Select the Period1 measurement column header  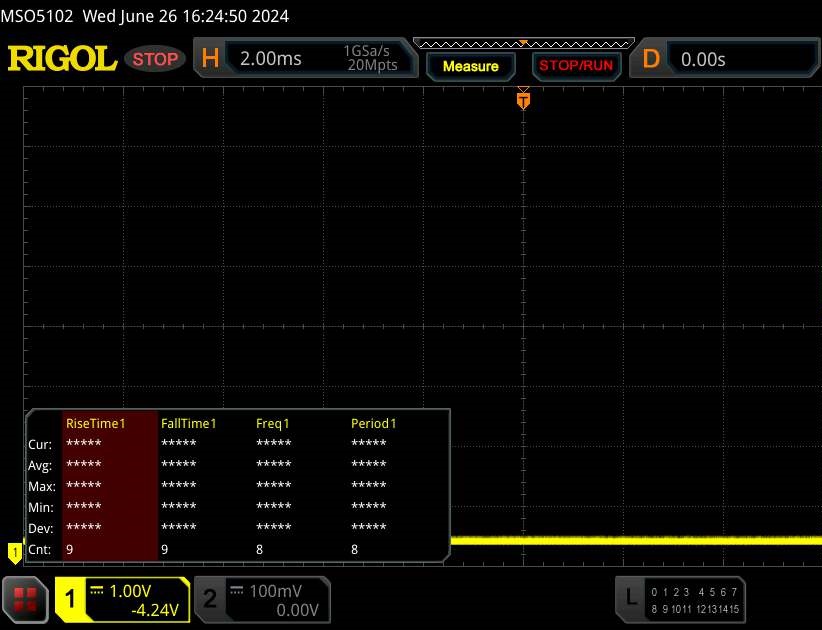(374, 423)
